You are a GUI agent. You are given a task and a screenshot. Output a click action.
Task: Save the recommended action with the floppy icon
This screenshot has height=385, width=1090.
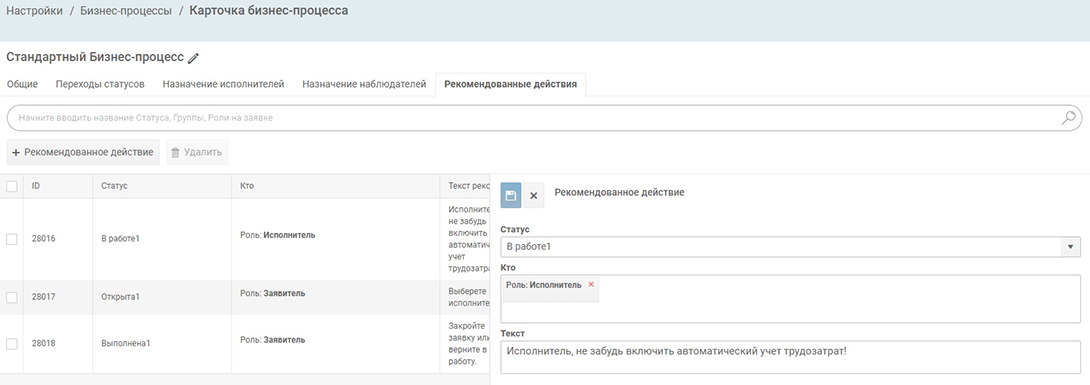510,195
